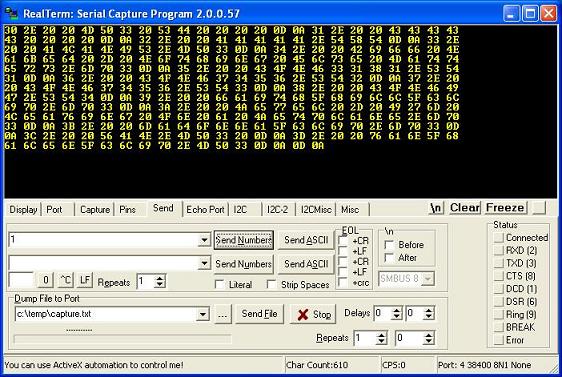This screenshot has width=562, height=377.
Task: Enable the lower +CR checkbox above +crc
Action: [x=343, y=262]
